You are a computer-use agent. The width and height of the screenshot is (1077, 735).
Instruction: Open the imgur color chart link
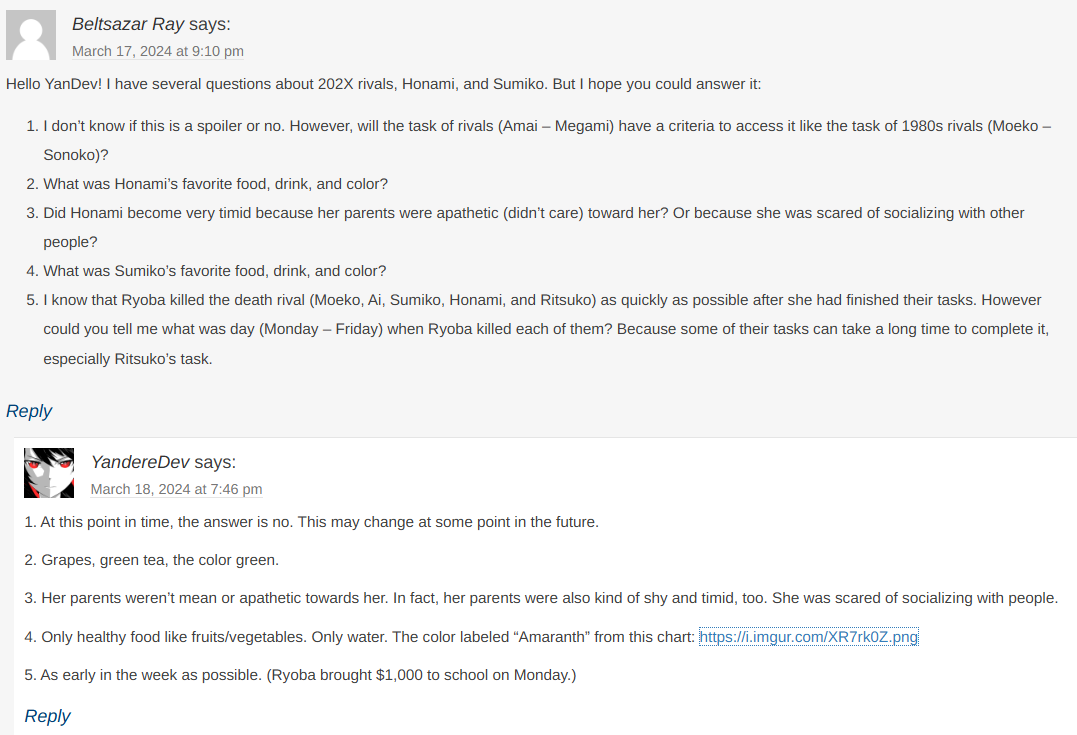pyautogui.click(x=808, y=637)
